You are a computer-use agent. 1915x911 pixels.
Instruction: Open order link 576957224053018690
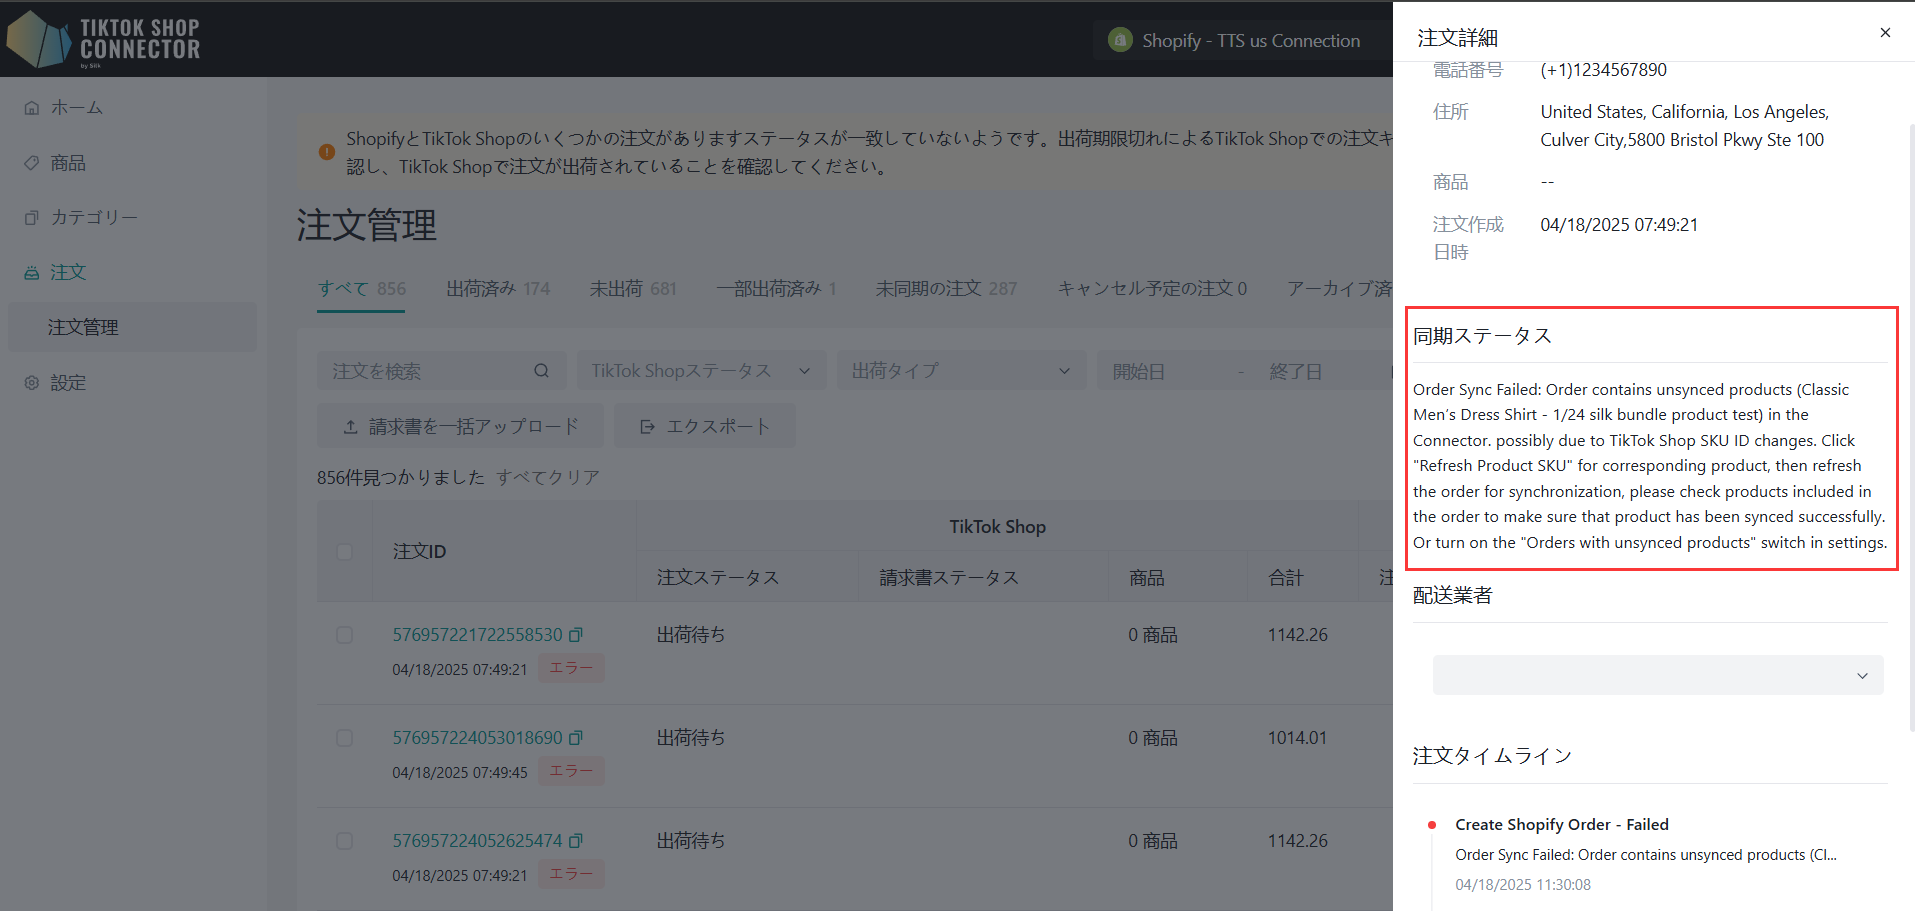pyautogui.click(x=477, y=738)
